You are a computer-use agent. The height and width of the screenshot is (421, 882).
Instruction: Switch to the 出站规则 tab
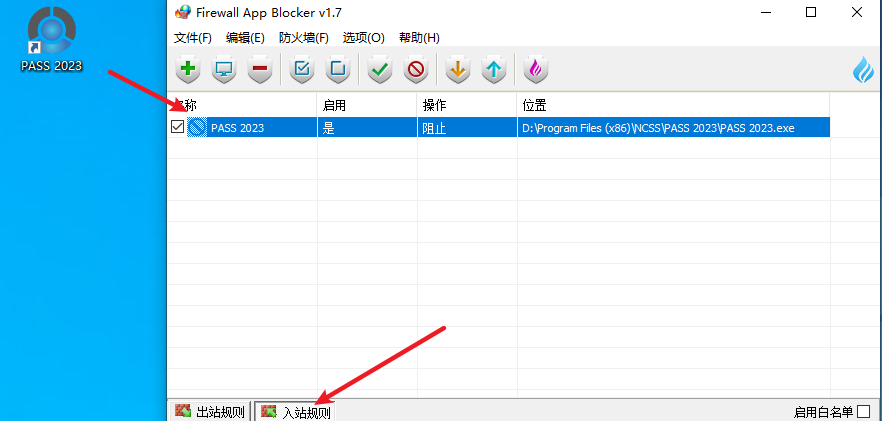209,412
